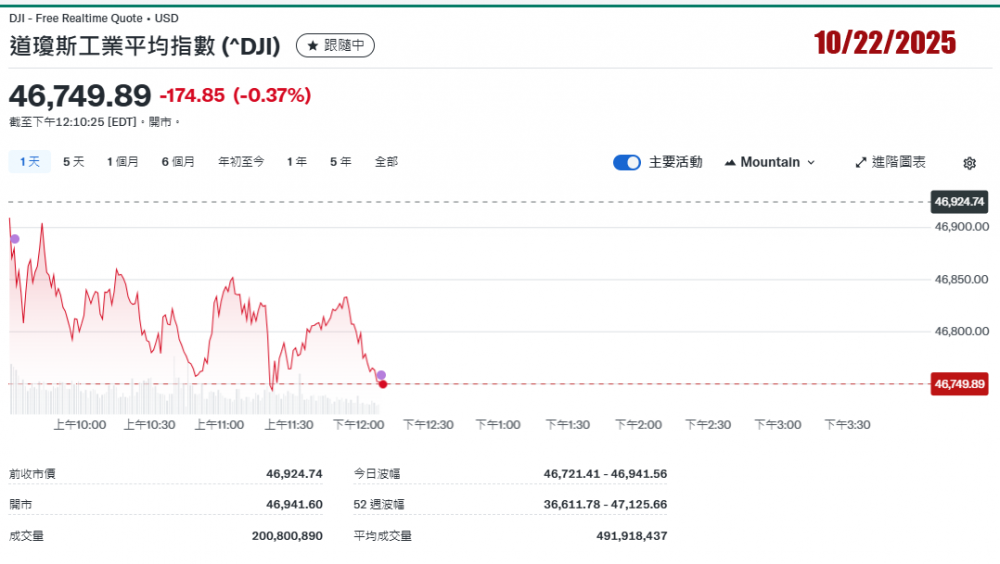The image size is (1000, 564).
Task: Select 年初至今 year-to-date range
Action: tap(241, 161)
